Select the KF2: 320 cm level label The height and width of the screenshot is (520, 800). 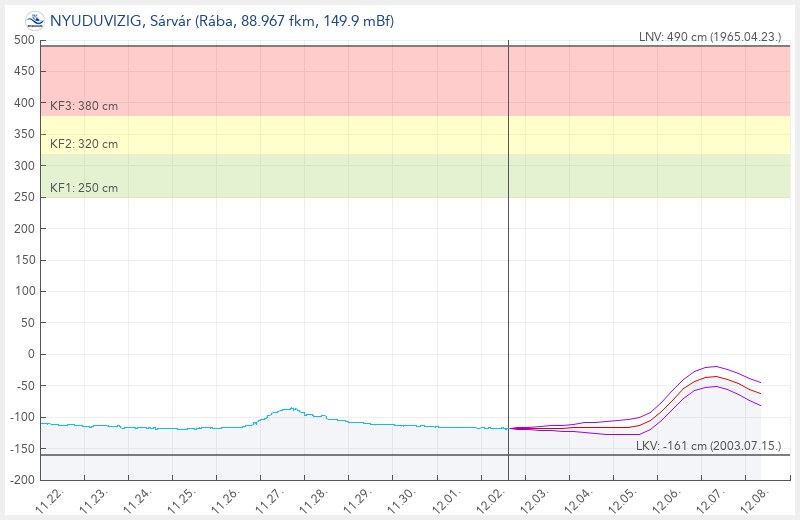click(x=84, y=144)
